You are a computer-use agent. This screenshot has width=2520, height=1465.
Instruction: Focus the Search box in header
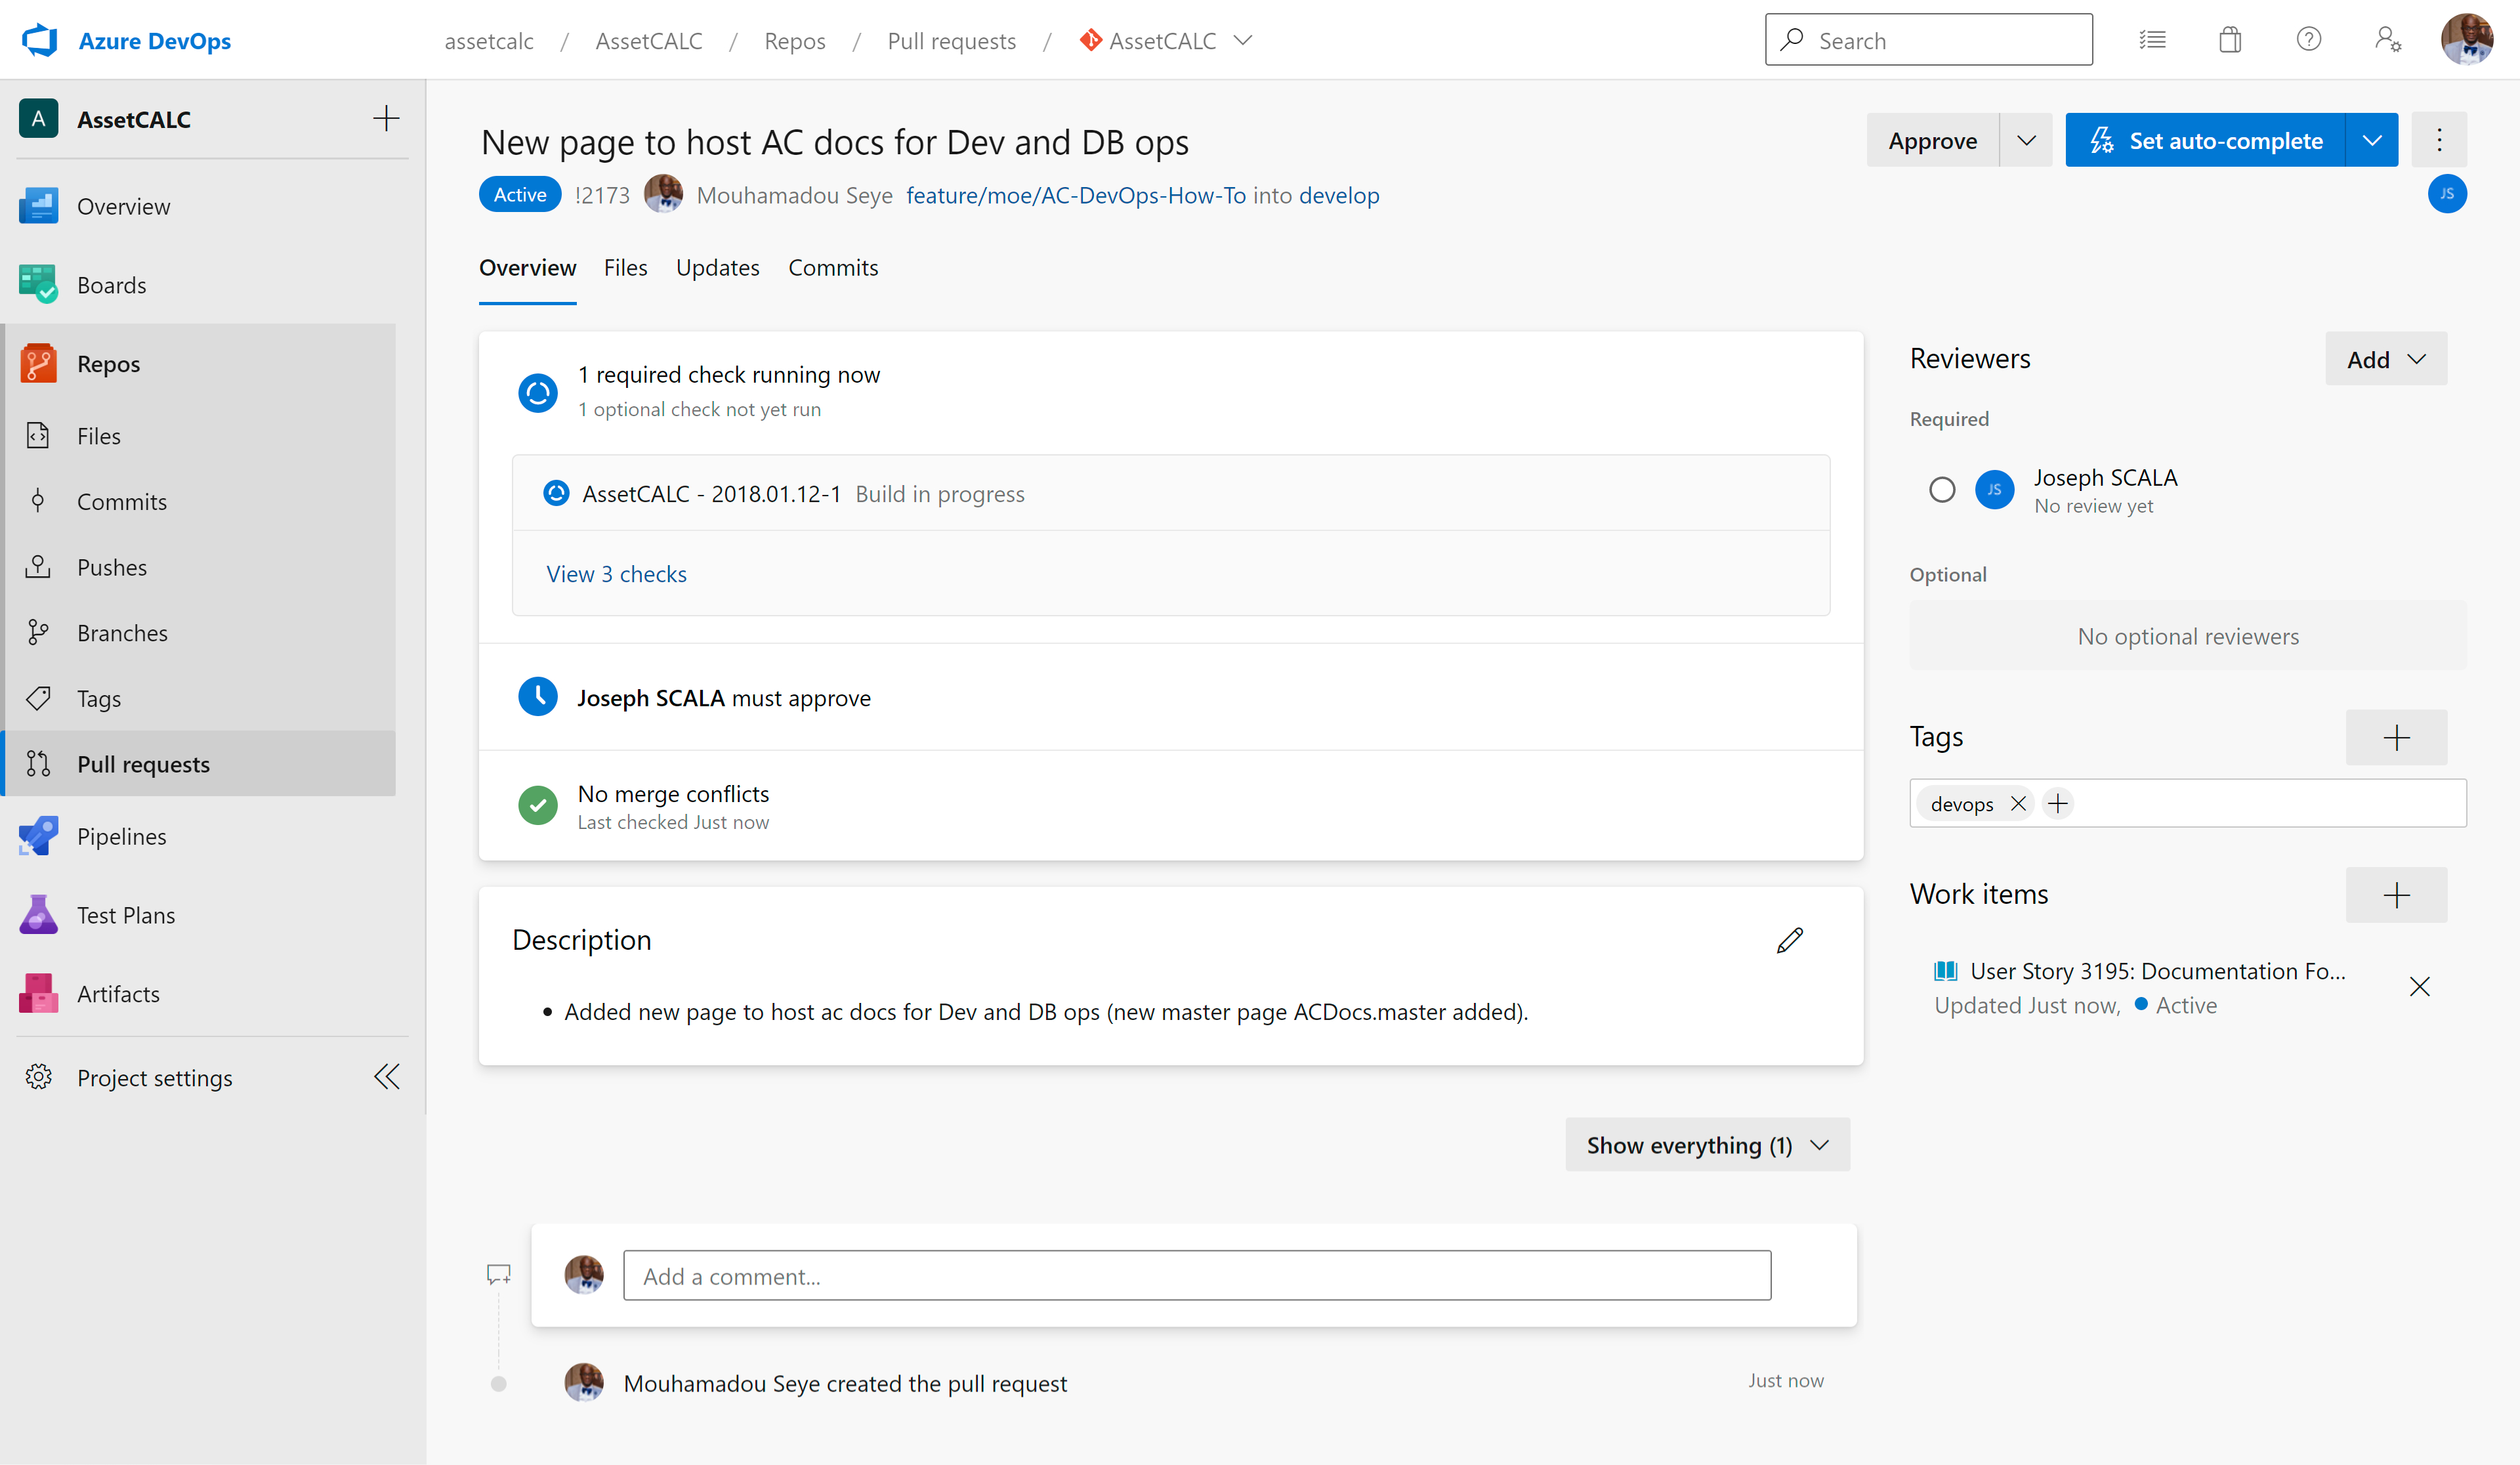pos(1929,40)
